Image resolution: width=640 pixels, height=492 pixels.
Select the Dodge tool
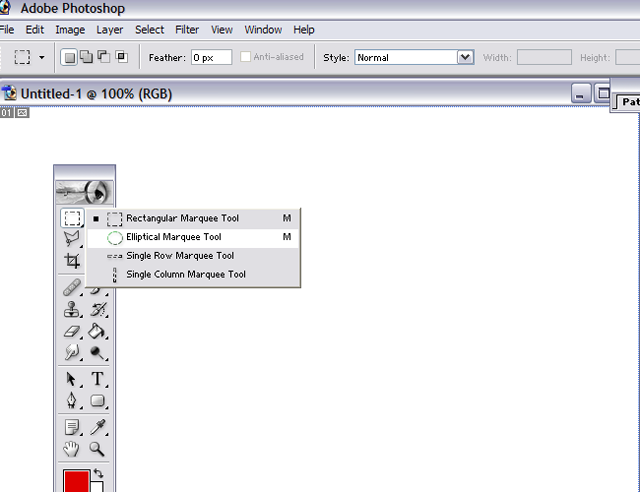click(x=98, y=352)
